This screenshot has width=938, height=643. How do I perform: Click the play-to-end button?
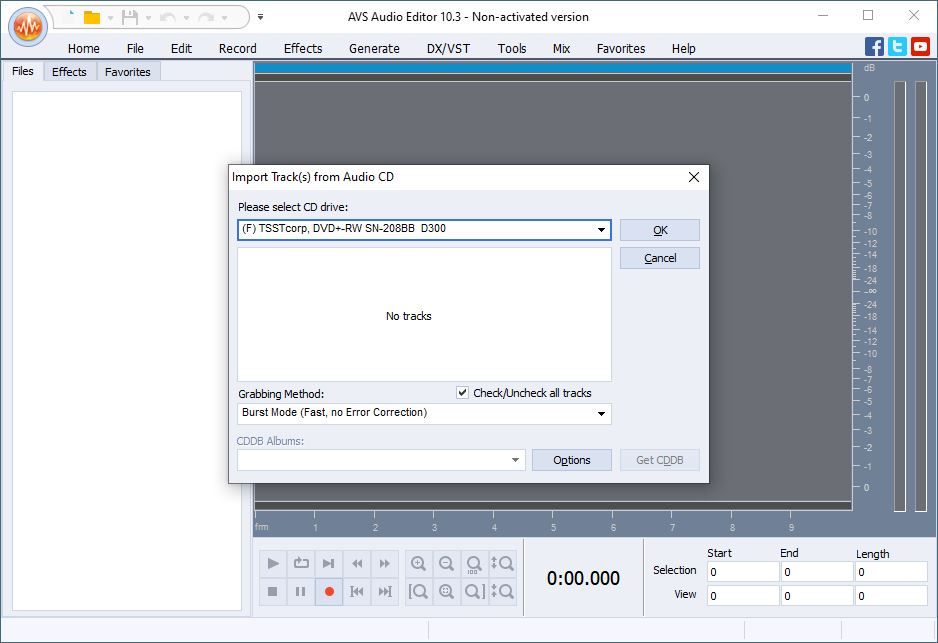[328, 563]
